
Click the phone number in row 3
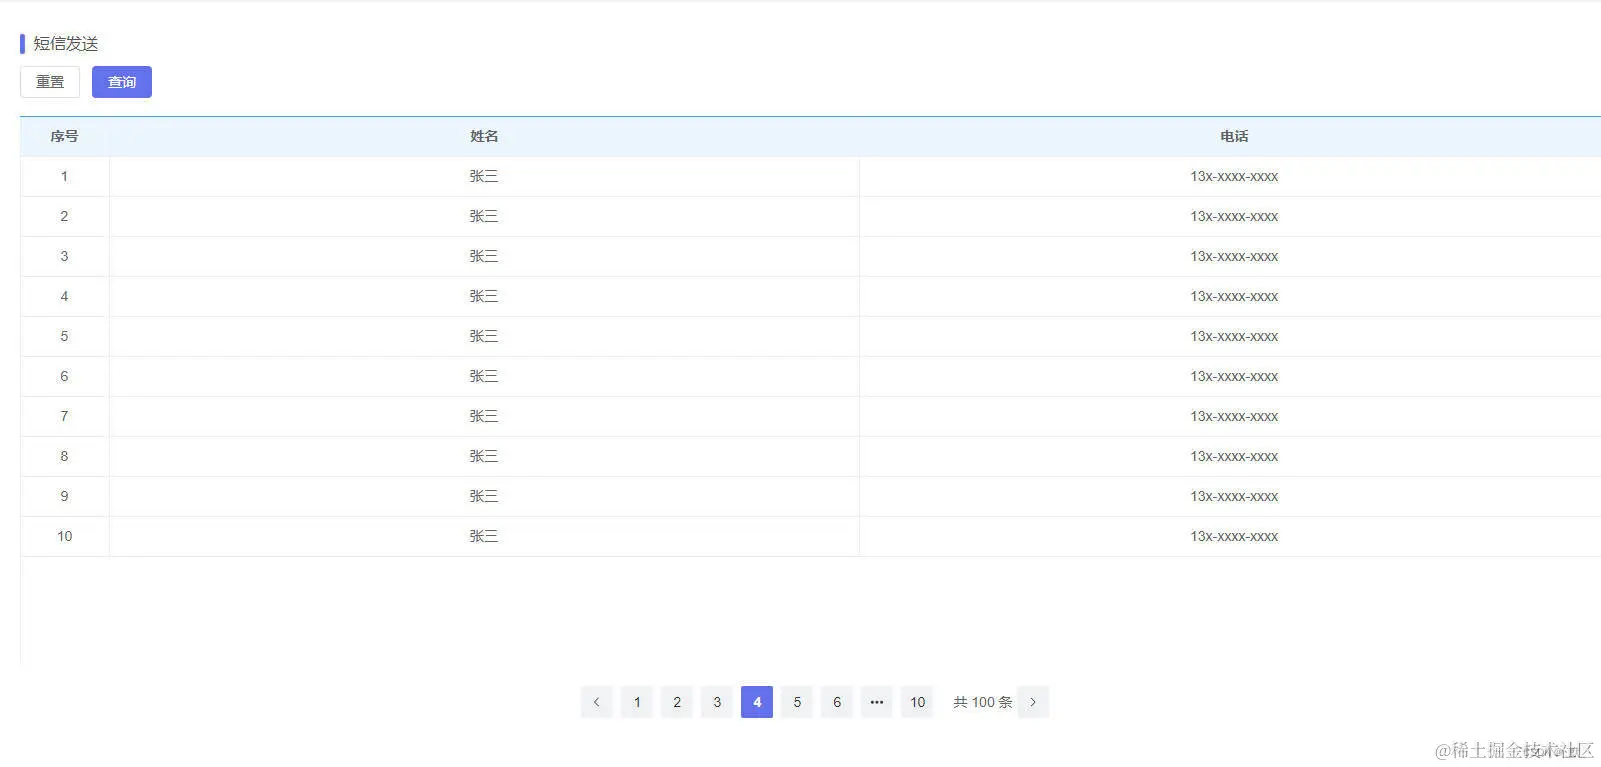(x=1234, y=256)
